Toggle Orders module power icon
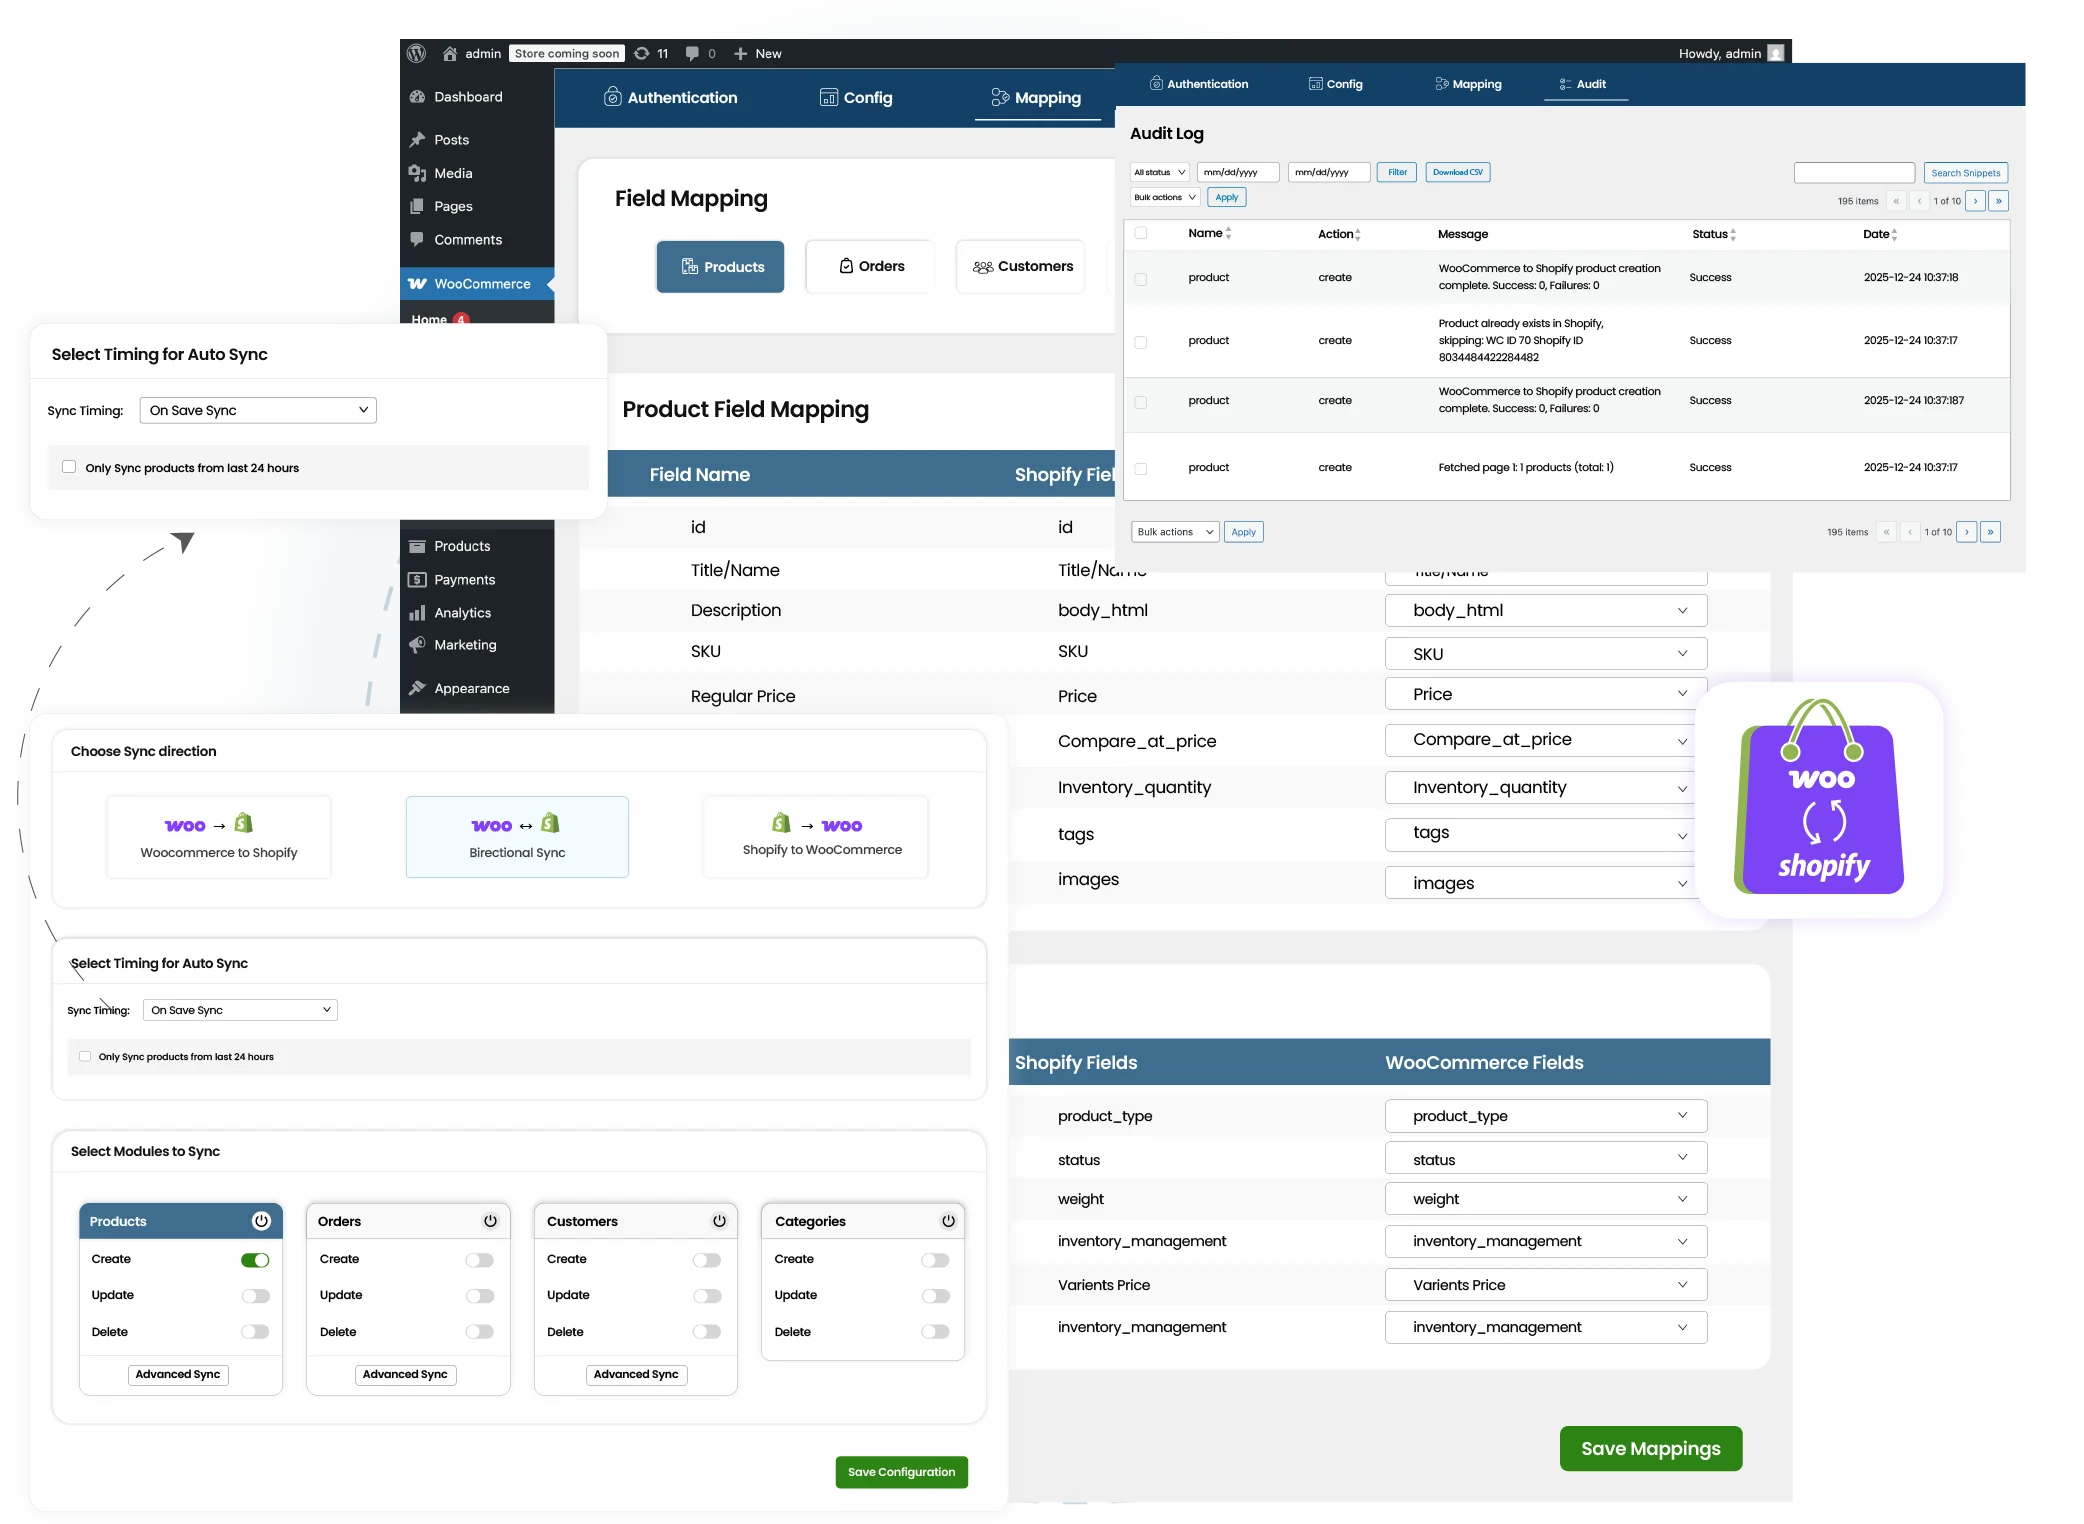Image resolution: width=2084 pixels, height=1524 pixels. point(490,1220)
